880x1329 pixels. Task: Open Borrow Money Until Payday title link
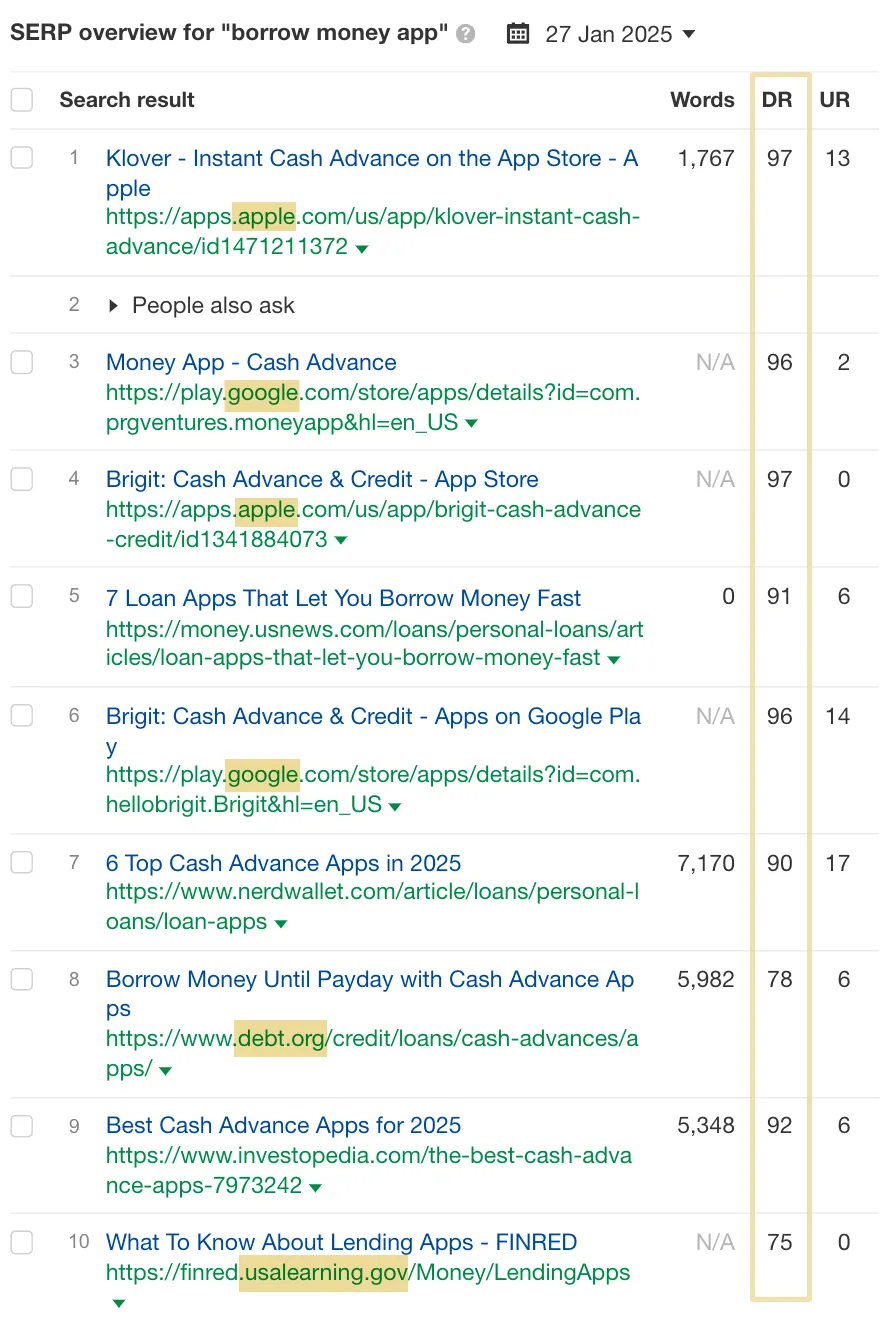coord(370,995)
